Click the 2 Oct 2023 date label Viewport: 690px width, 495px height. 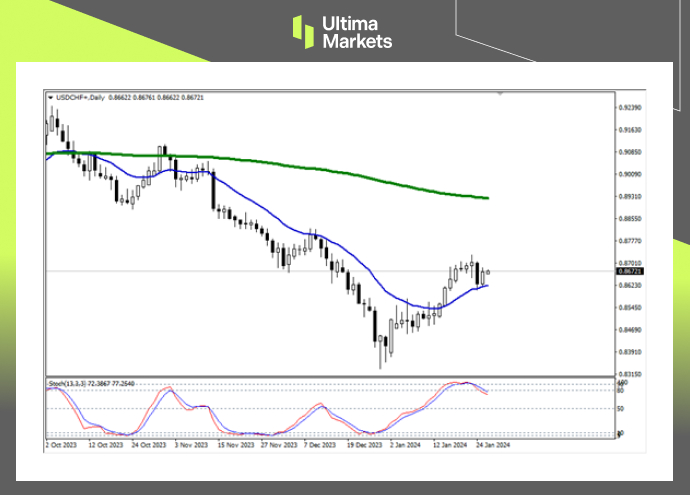coord(62,444)
